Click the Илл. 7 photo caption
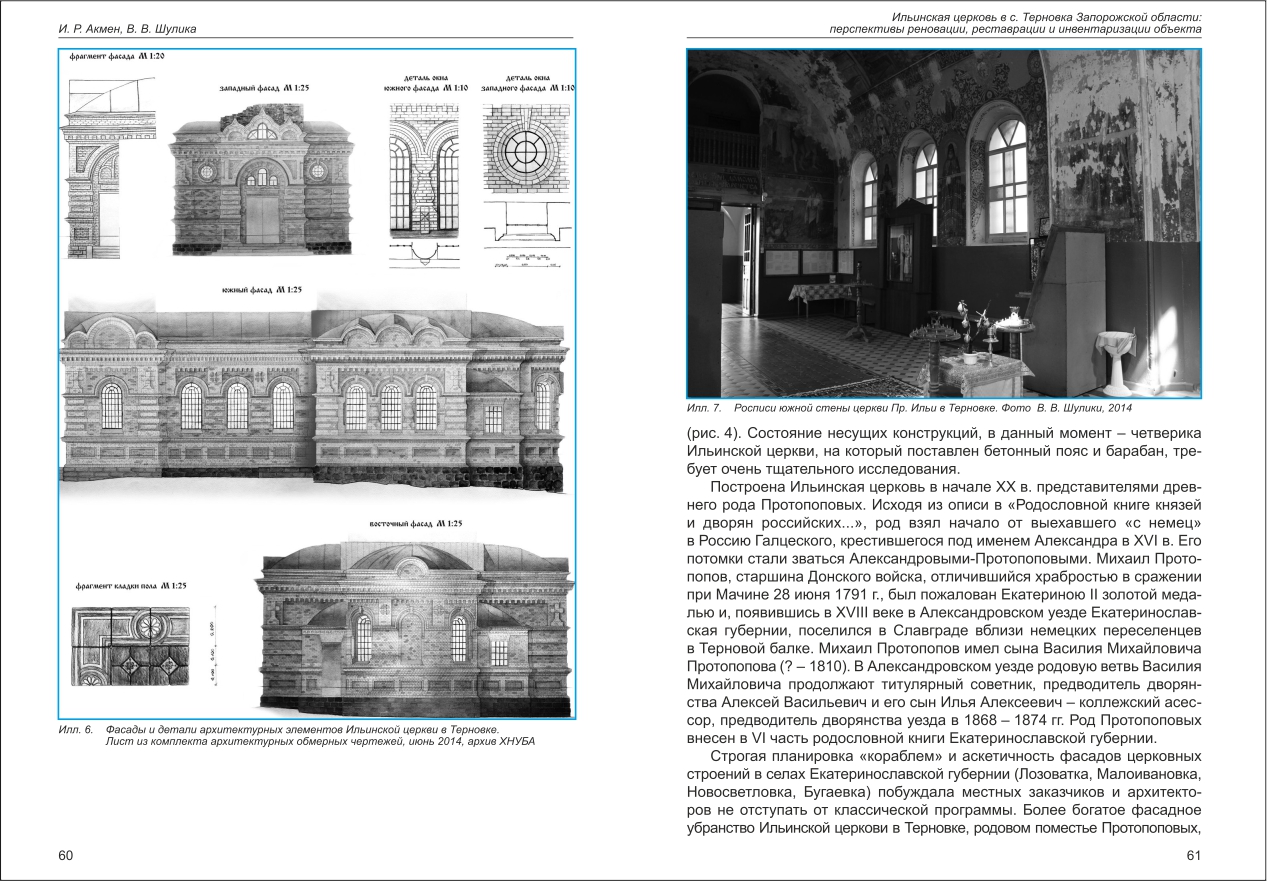Viewport: 1267px width, 881px height. (910, 409)
